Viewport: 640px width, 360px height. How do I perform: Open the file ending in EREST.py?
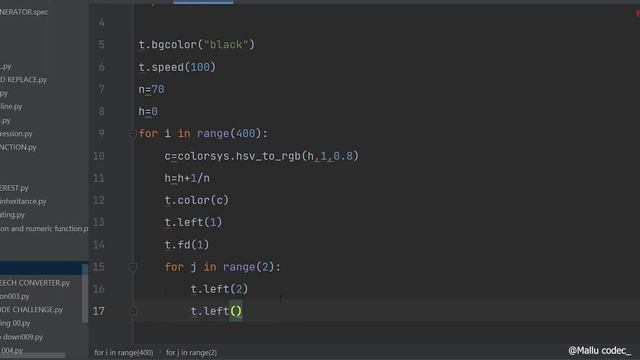pos(14,188)
